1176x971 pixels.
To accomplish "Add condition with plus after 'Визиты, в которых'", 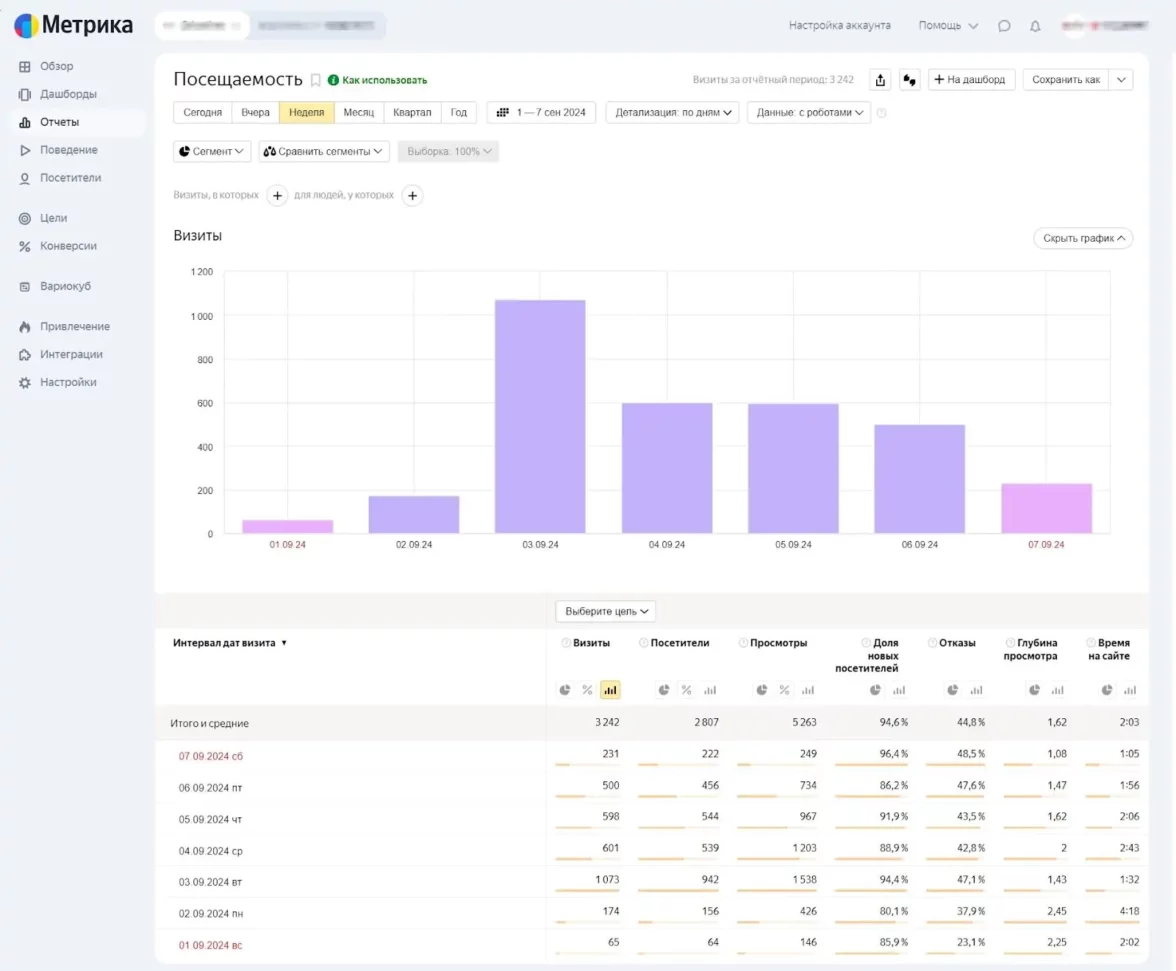I will [x=278, y=196].
